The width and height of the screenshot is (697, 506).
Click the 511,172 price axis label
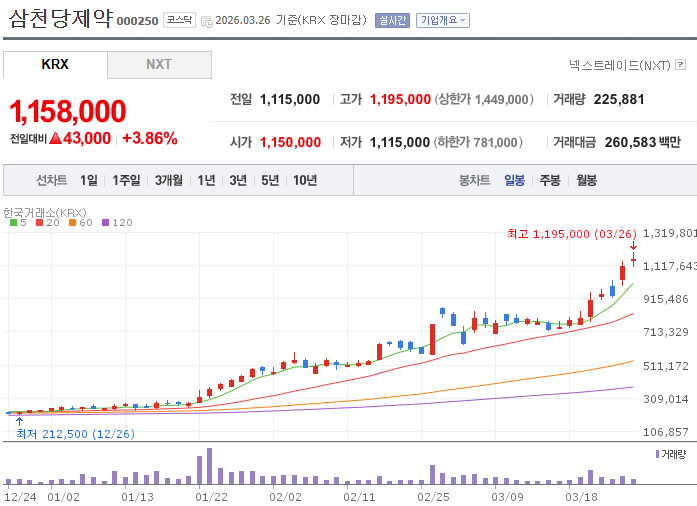[666, 366]
